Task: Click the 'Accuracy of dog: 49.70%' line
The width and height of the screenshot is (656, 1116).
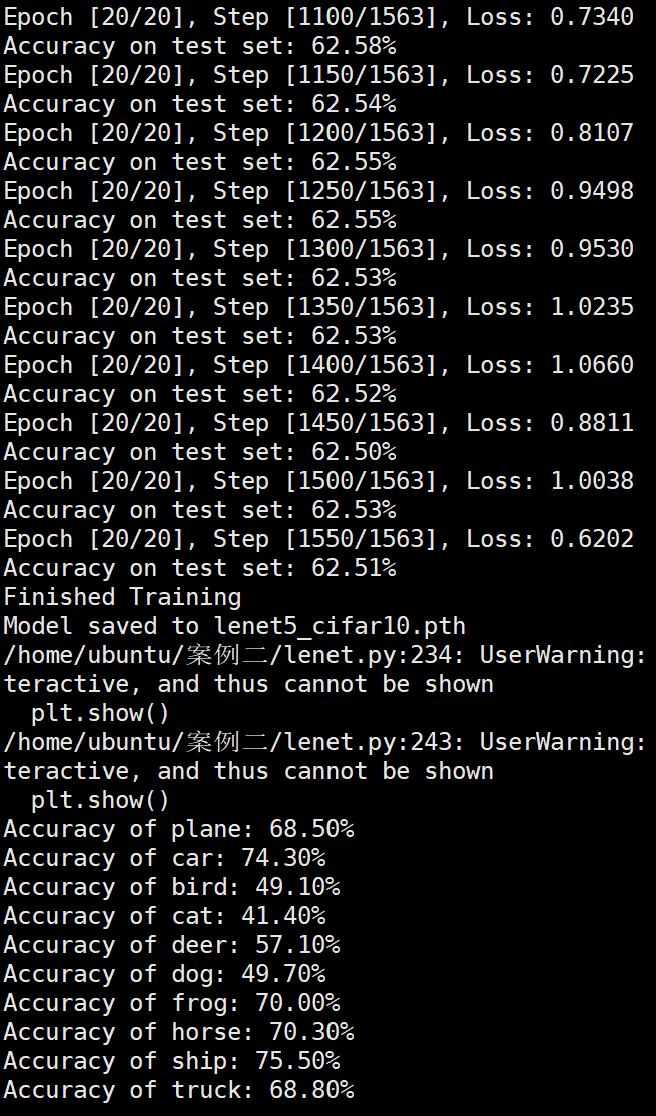Action: point(164,974)
